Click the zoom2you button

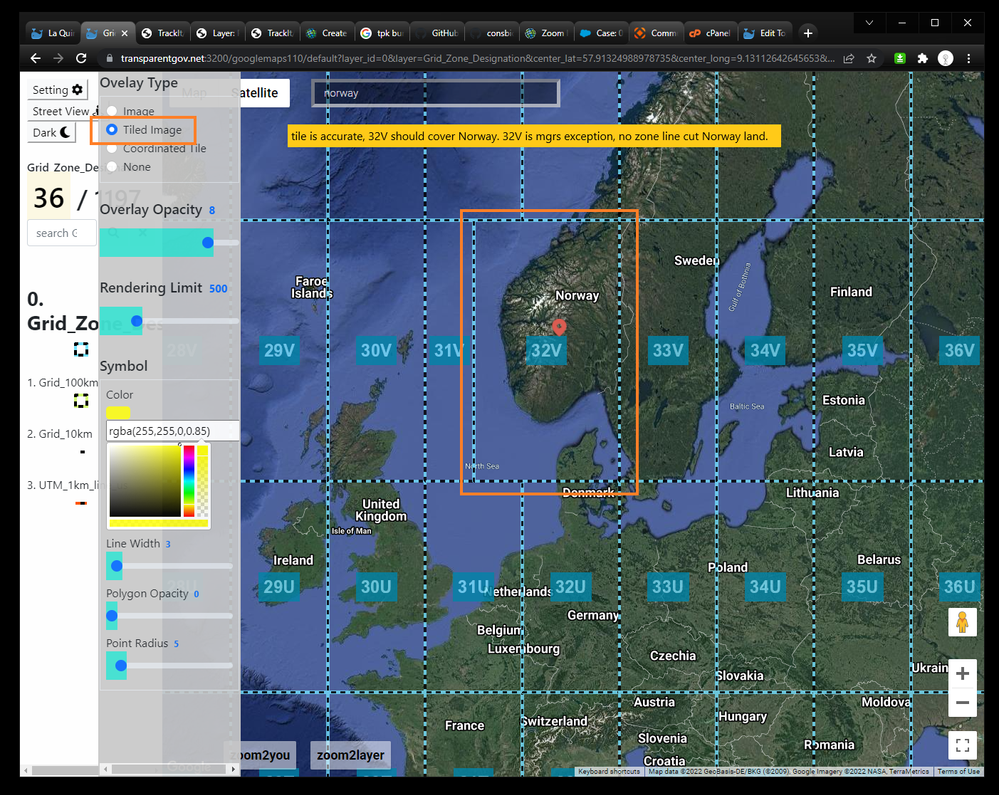tap(262, 755)
